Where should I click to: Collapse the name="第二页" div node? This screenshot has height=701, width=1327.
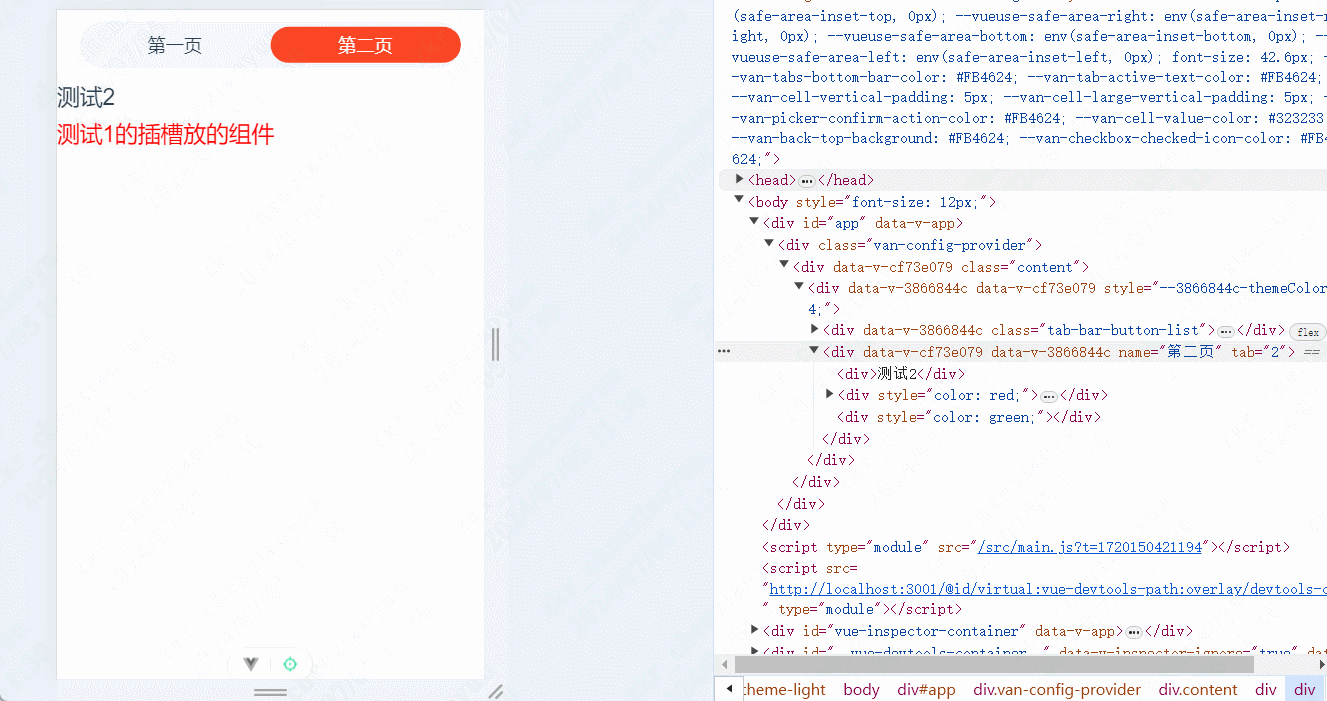coord(815,352)
